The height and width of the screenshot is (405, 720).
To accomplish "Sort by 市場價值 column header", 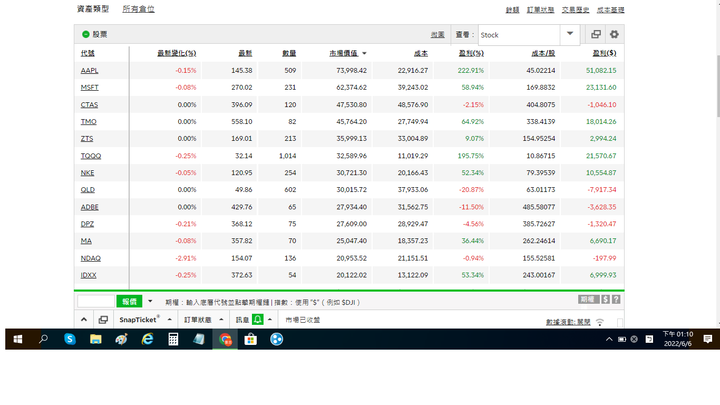I will coord(343,53).
